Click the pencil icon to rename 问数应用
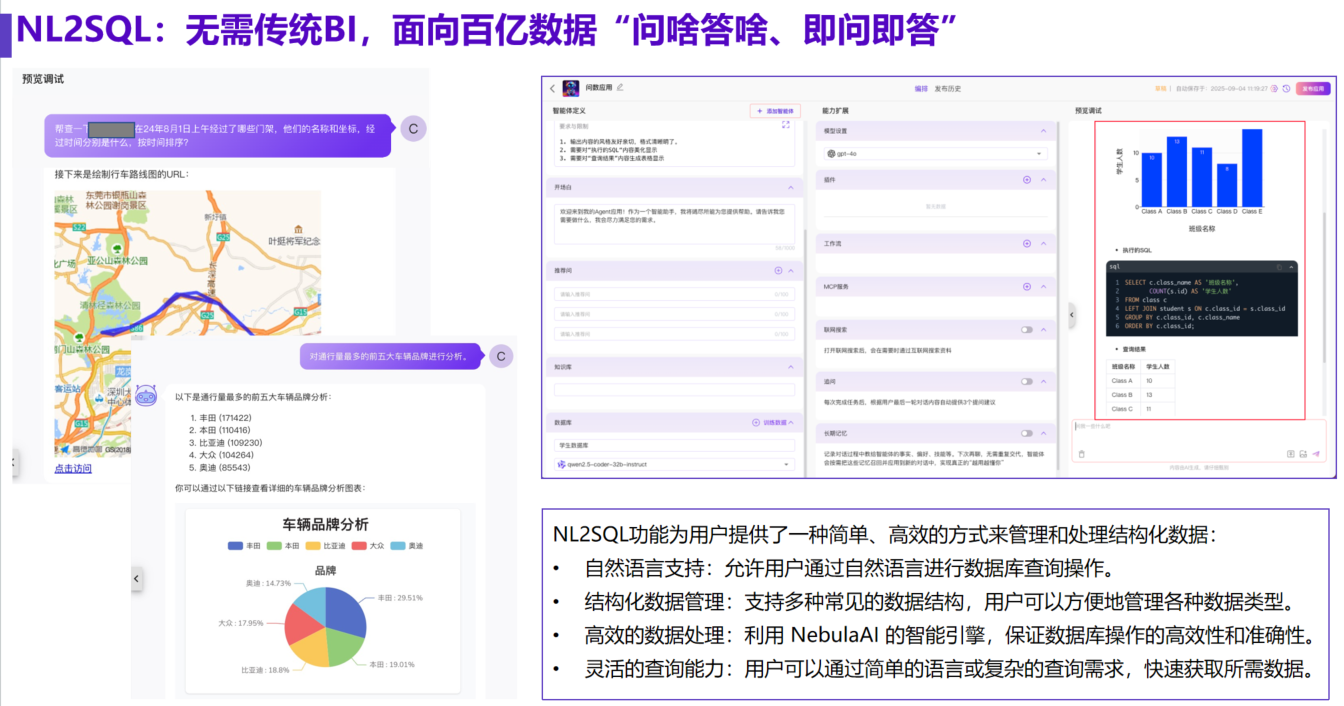The height and width of the screenshot is (706, 1344). click(620, 88)
